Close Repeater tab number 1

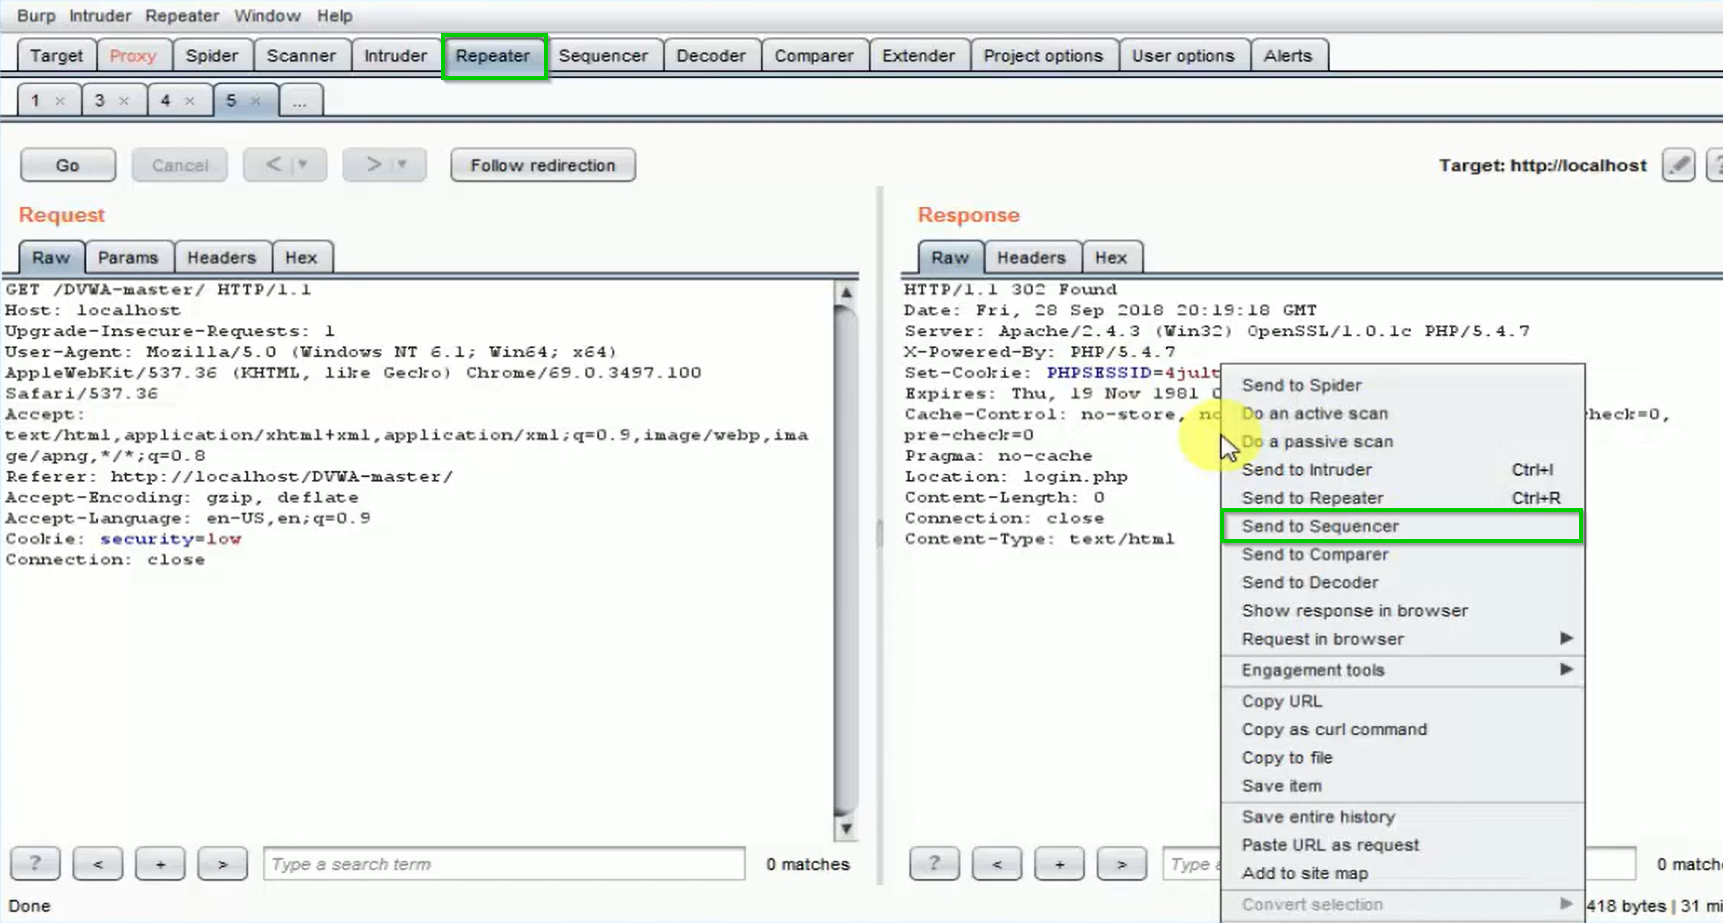point(60,101)
